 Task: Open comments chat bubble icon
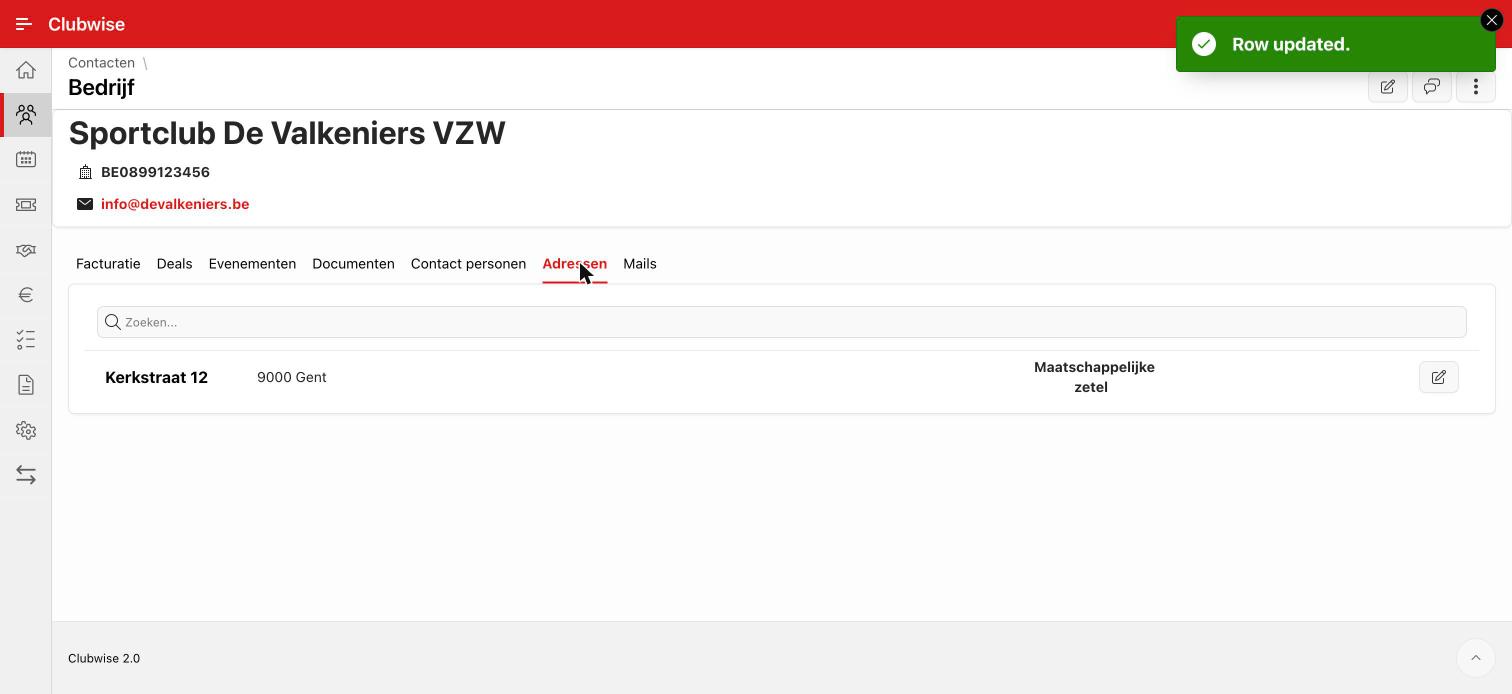[x=1432, y=87]
